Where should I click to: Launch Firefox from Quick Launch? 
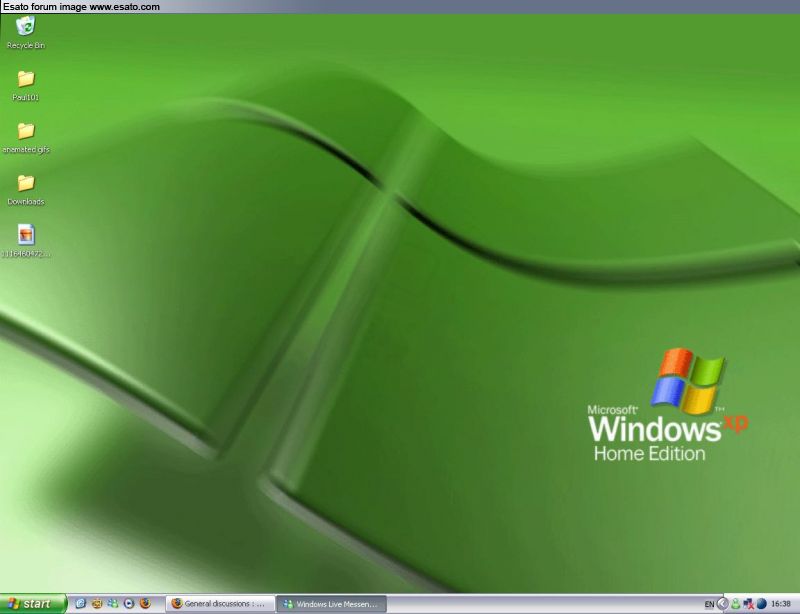(x=145, y=604)
